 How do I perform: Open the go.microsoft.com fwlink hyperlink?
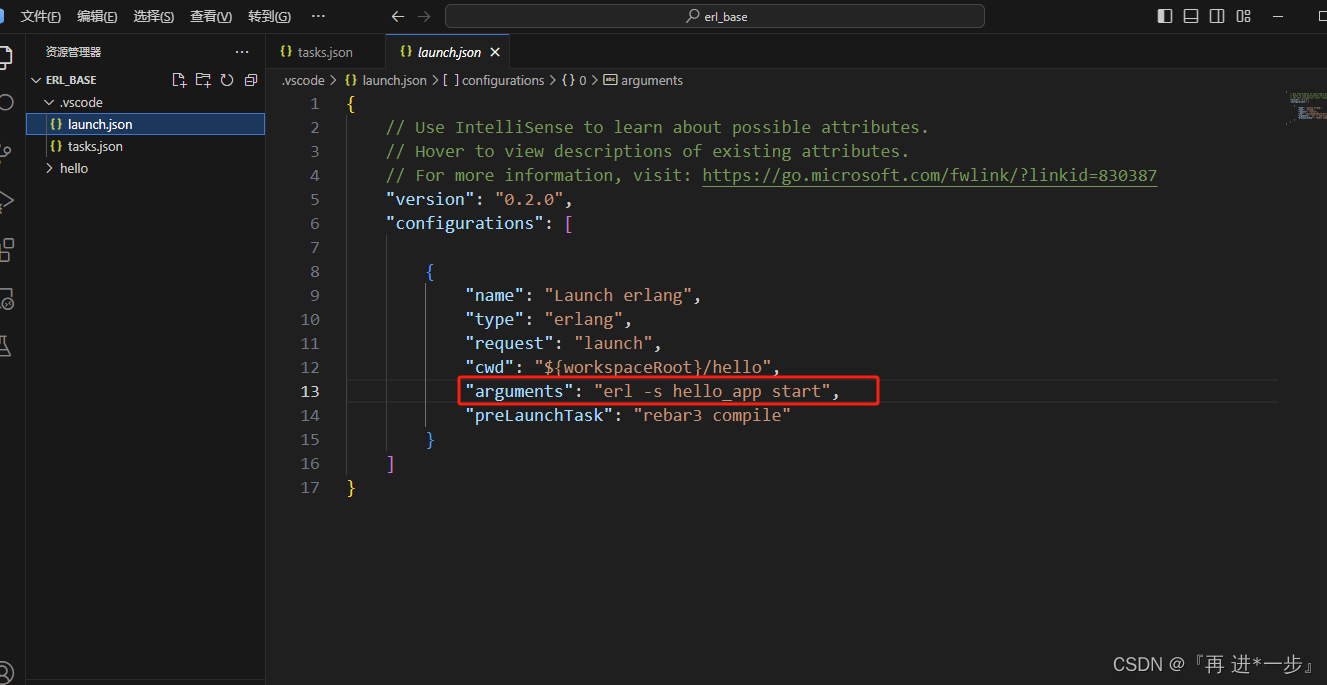coord(930,175)
